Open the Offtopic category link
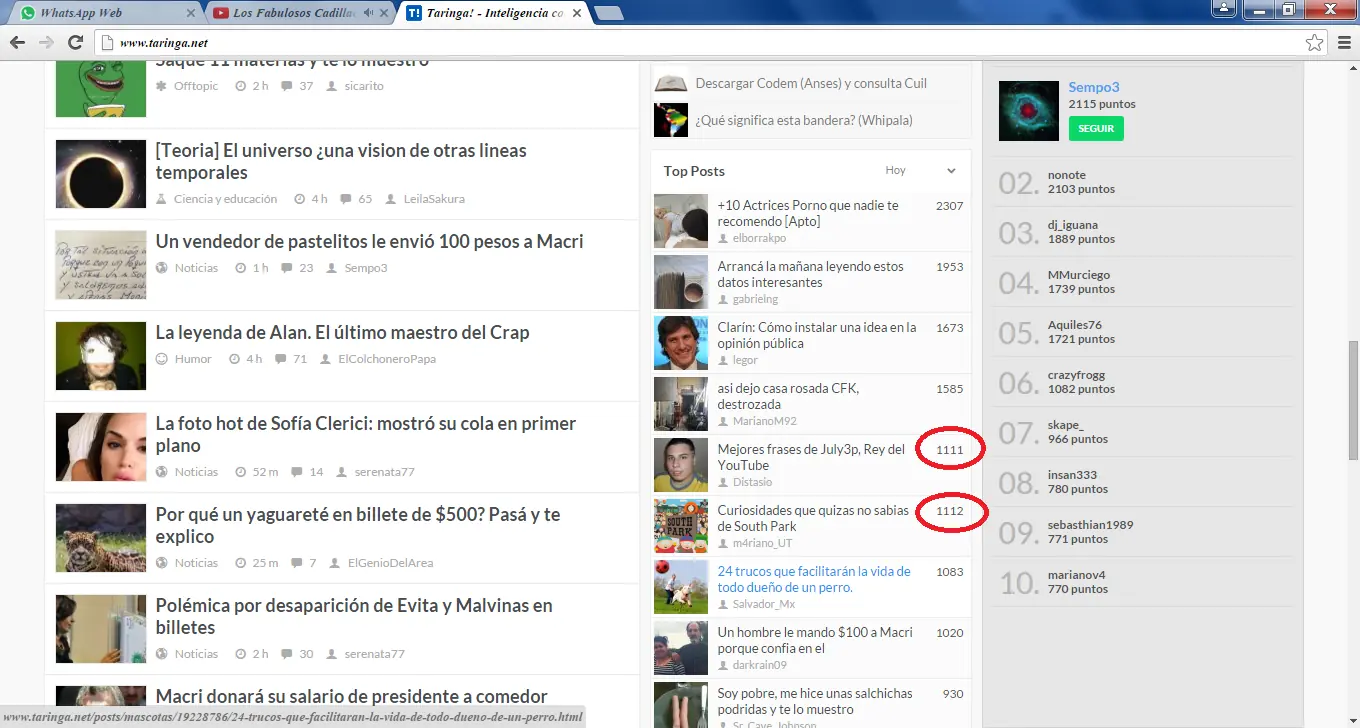 click(196, 86)
